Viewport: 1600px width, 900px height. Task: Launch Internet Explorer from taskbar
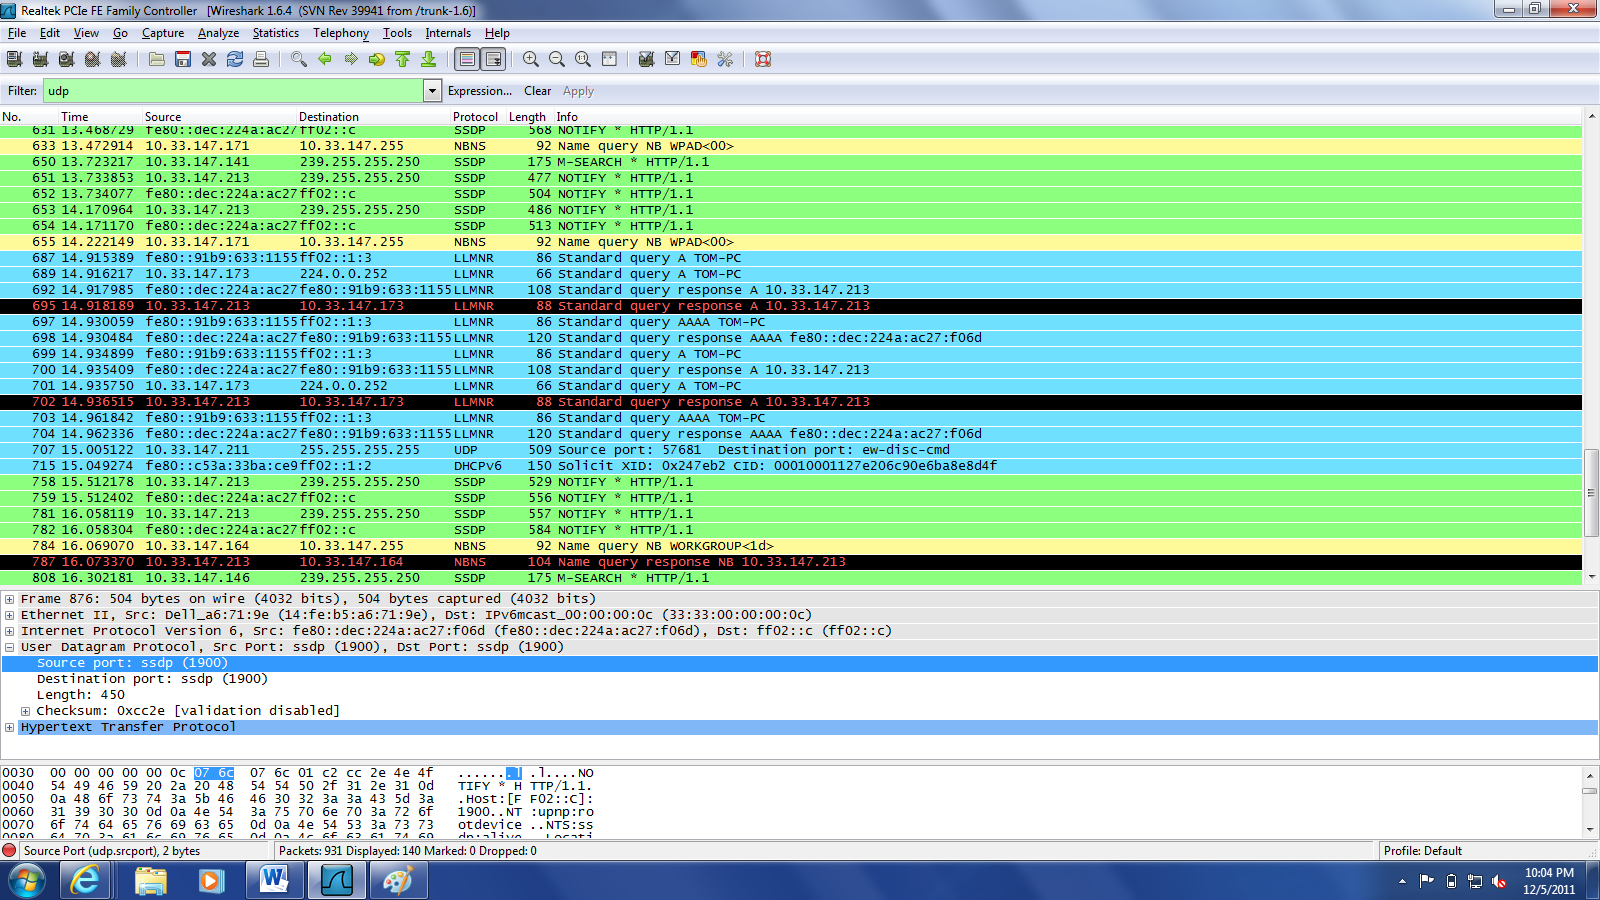86,881
